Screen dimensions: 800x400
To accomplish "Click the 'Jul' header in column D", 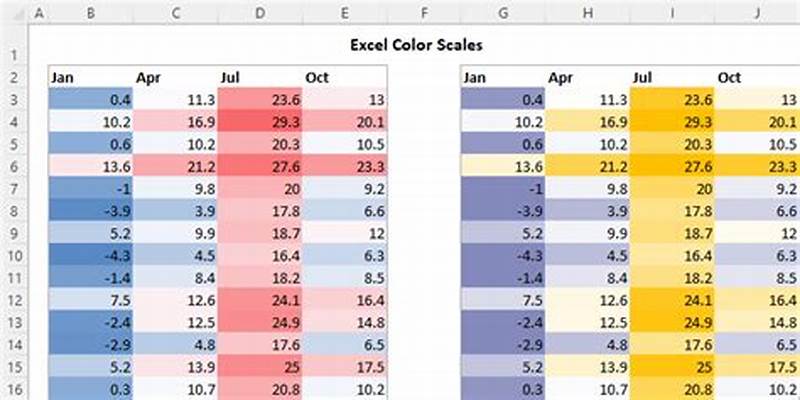I will click(x=260, y=77).
